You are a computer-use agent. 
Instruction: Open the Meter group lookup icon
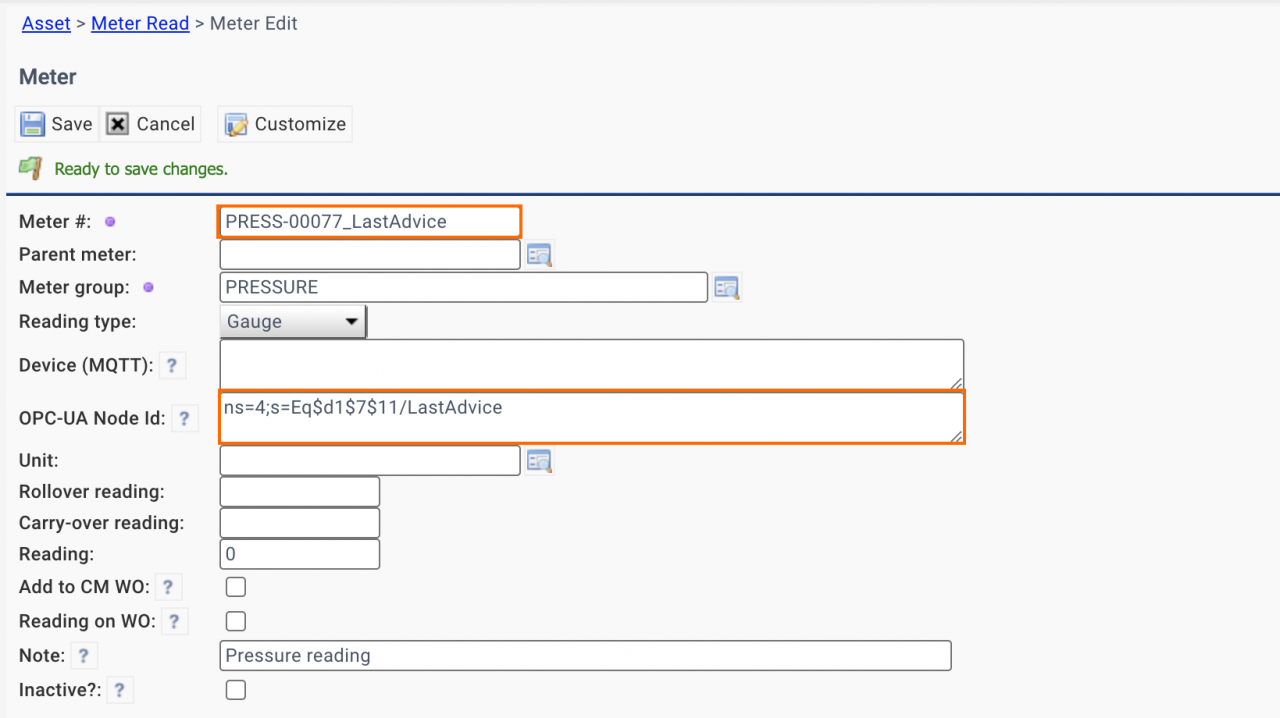(727, 288)
